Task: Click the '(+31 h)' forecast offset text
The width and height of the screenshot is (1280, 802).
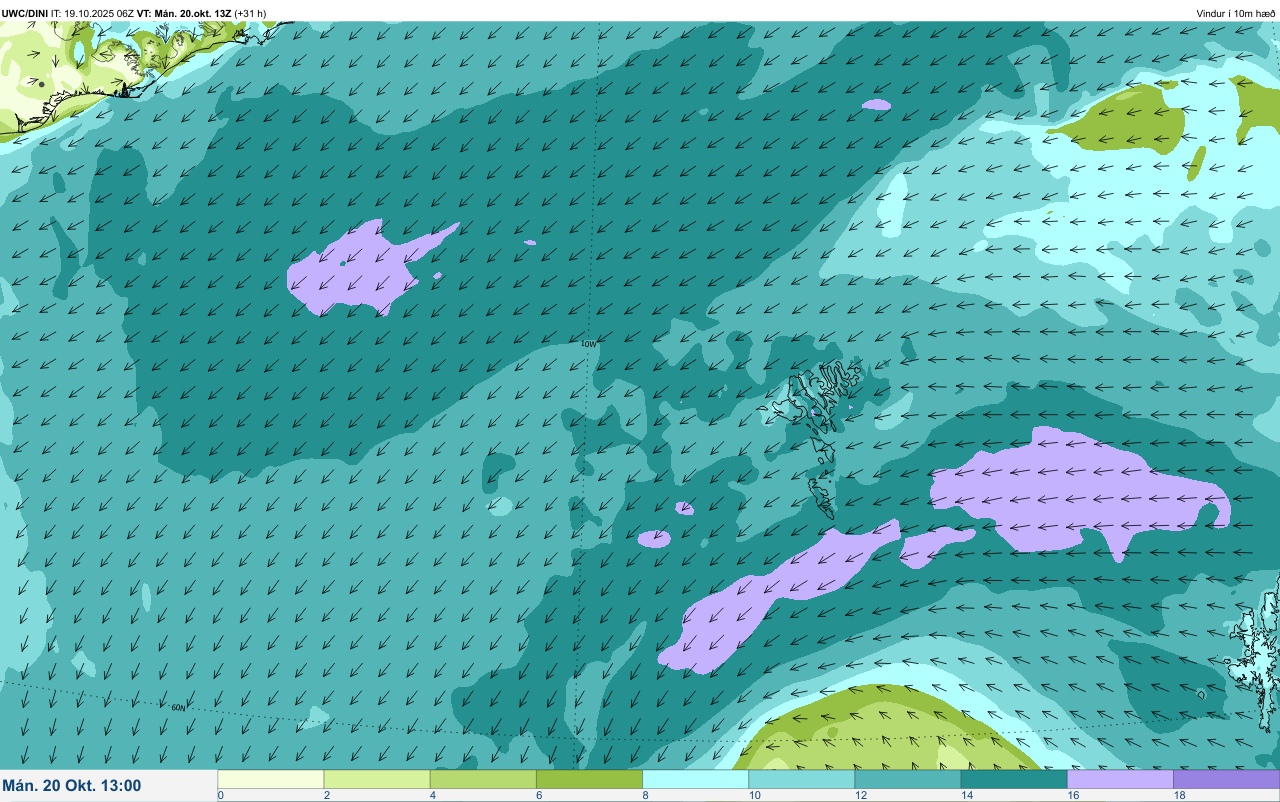Action: pyautogui.click(x=250, y=13)
